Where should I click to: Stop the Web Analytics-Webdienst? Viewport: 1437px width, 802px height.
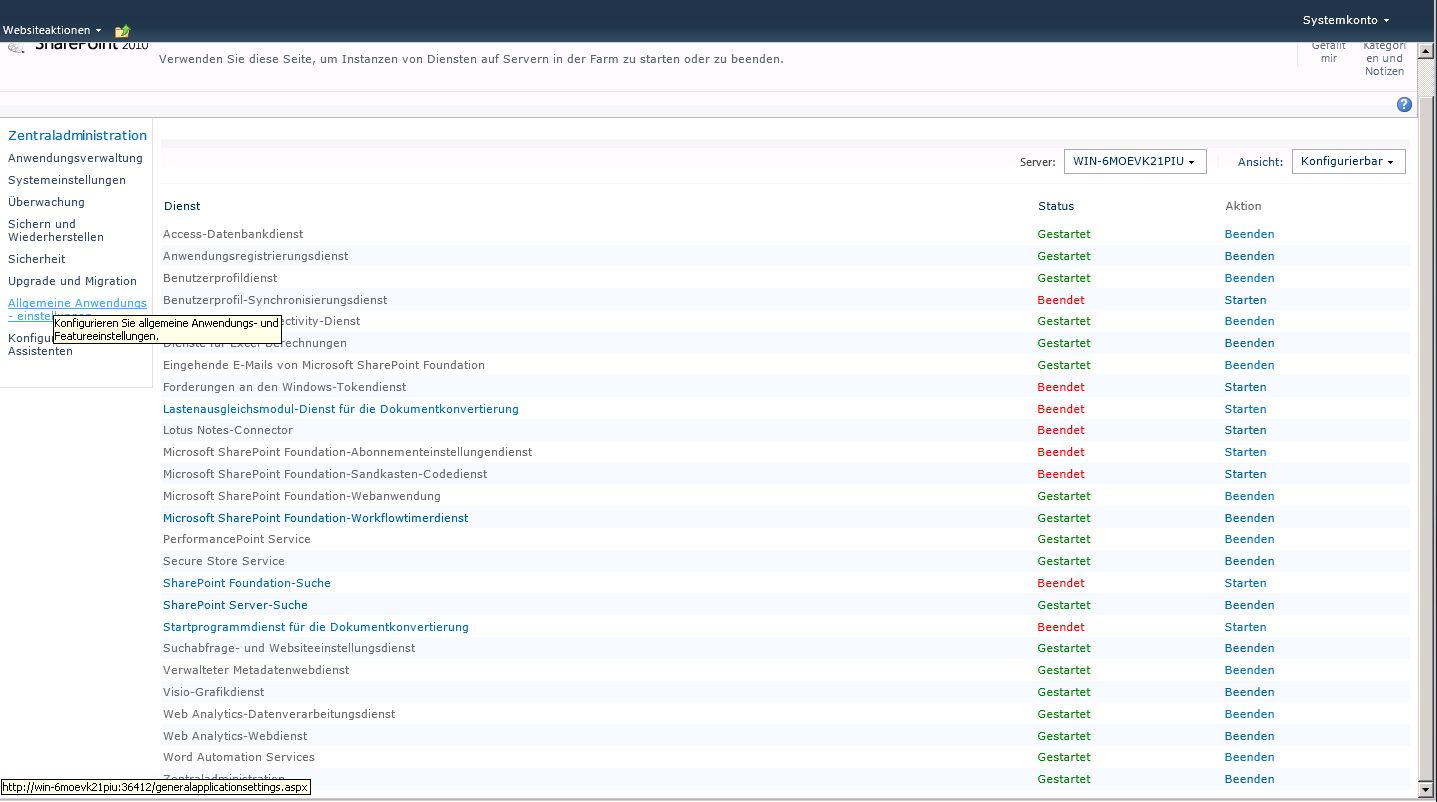[1249, 736]
